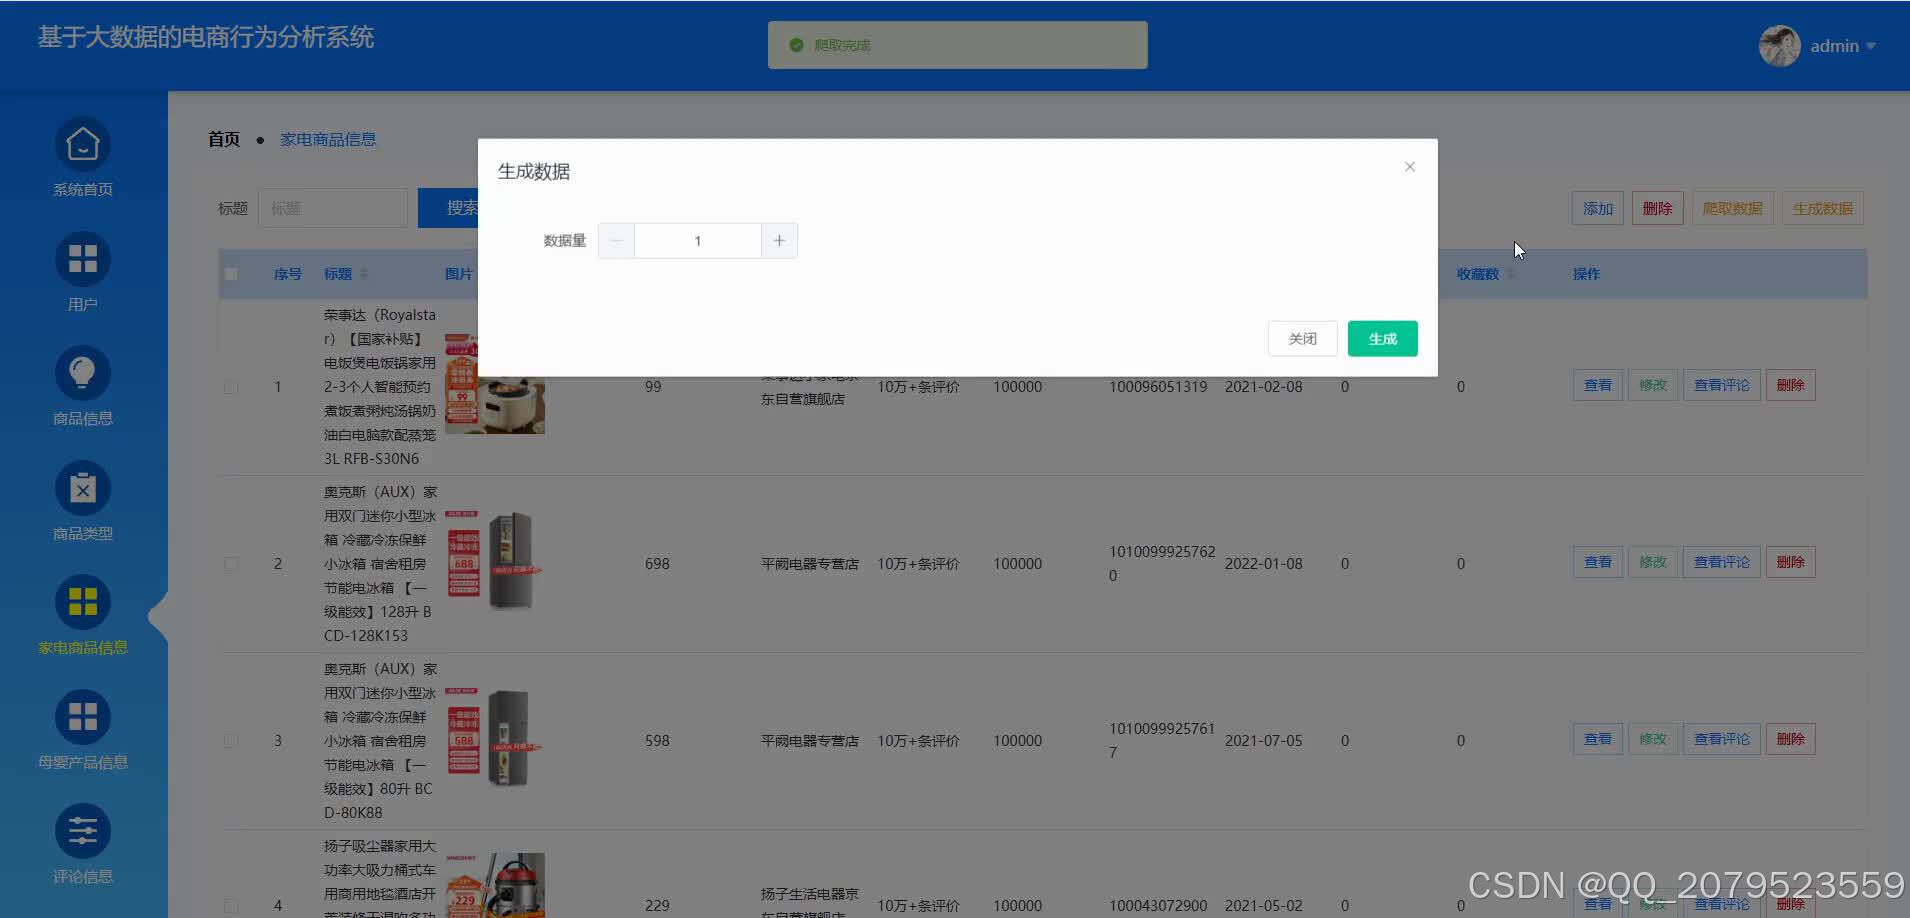Click 查看评论 for row 3
This screenshot has width=1910, height=918.
tap(1722, 739)
